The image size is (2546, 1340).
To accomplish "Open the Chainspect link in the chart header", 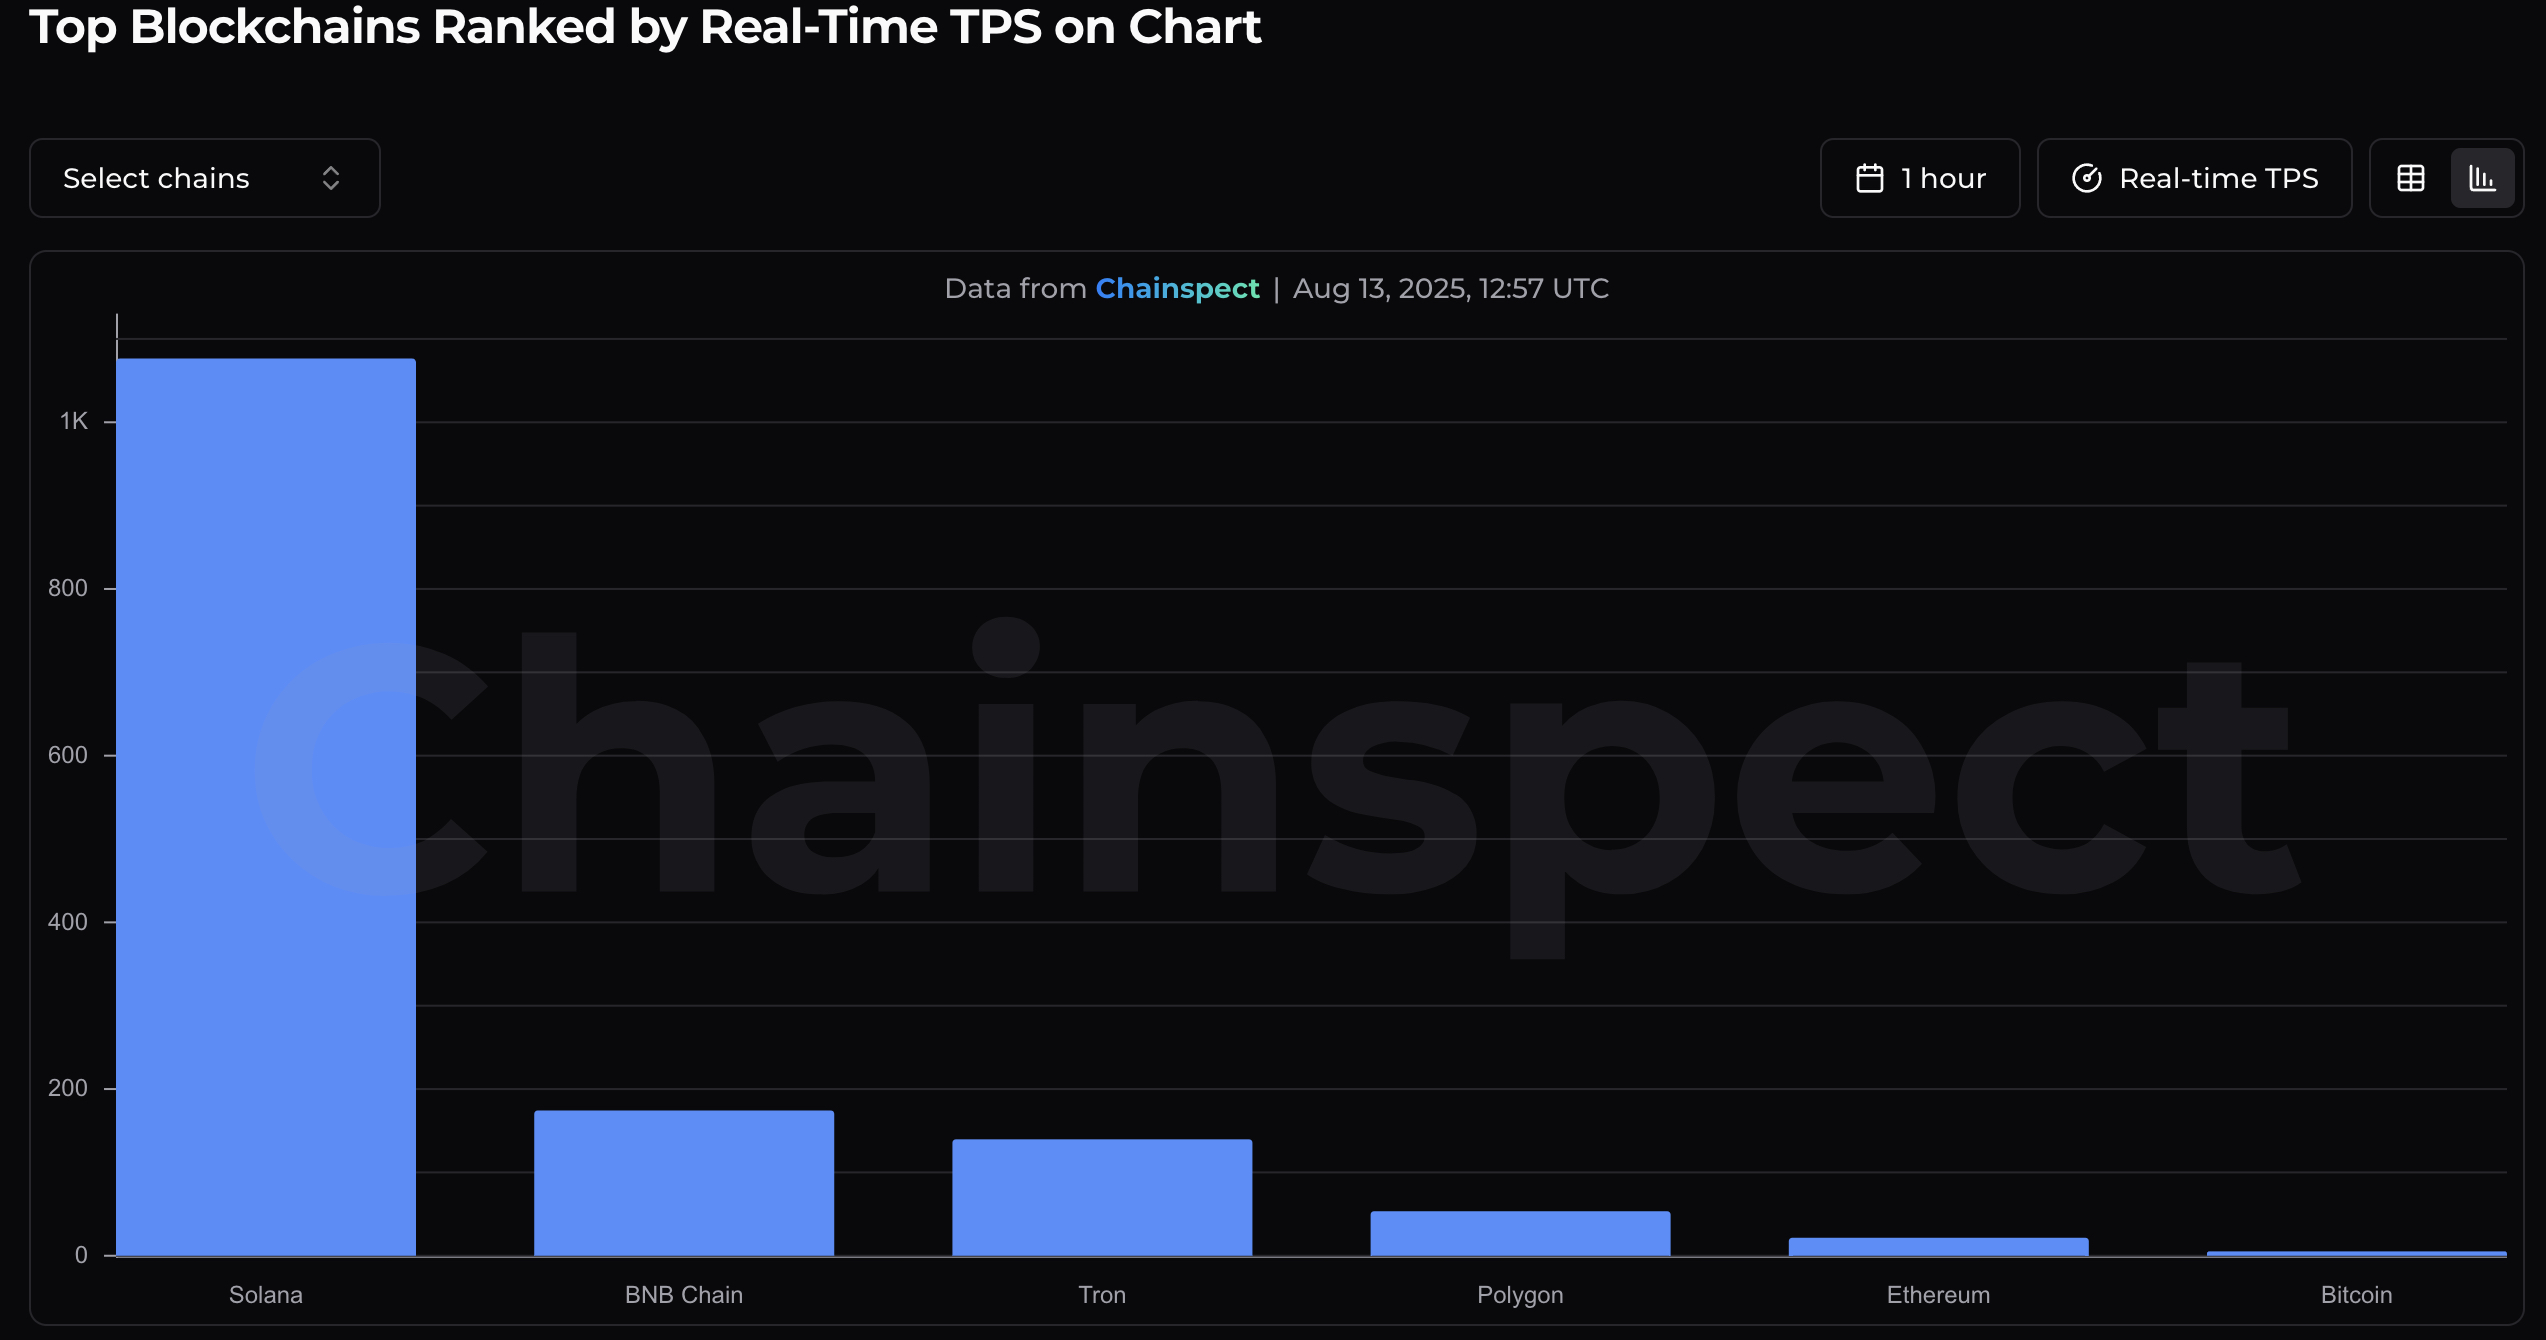I will pyautogui.click(x=1177, y=288).
